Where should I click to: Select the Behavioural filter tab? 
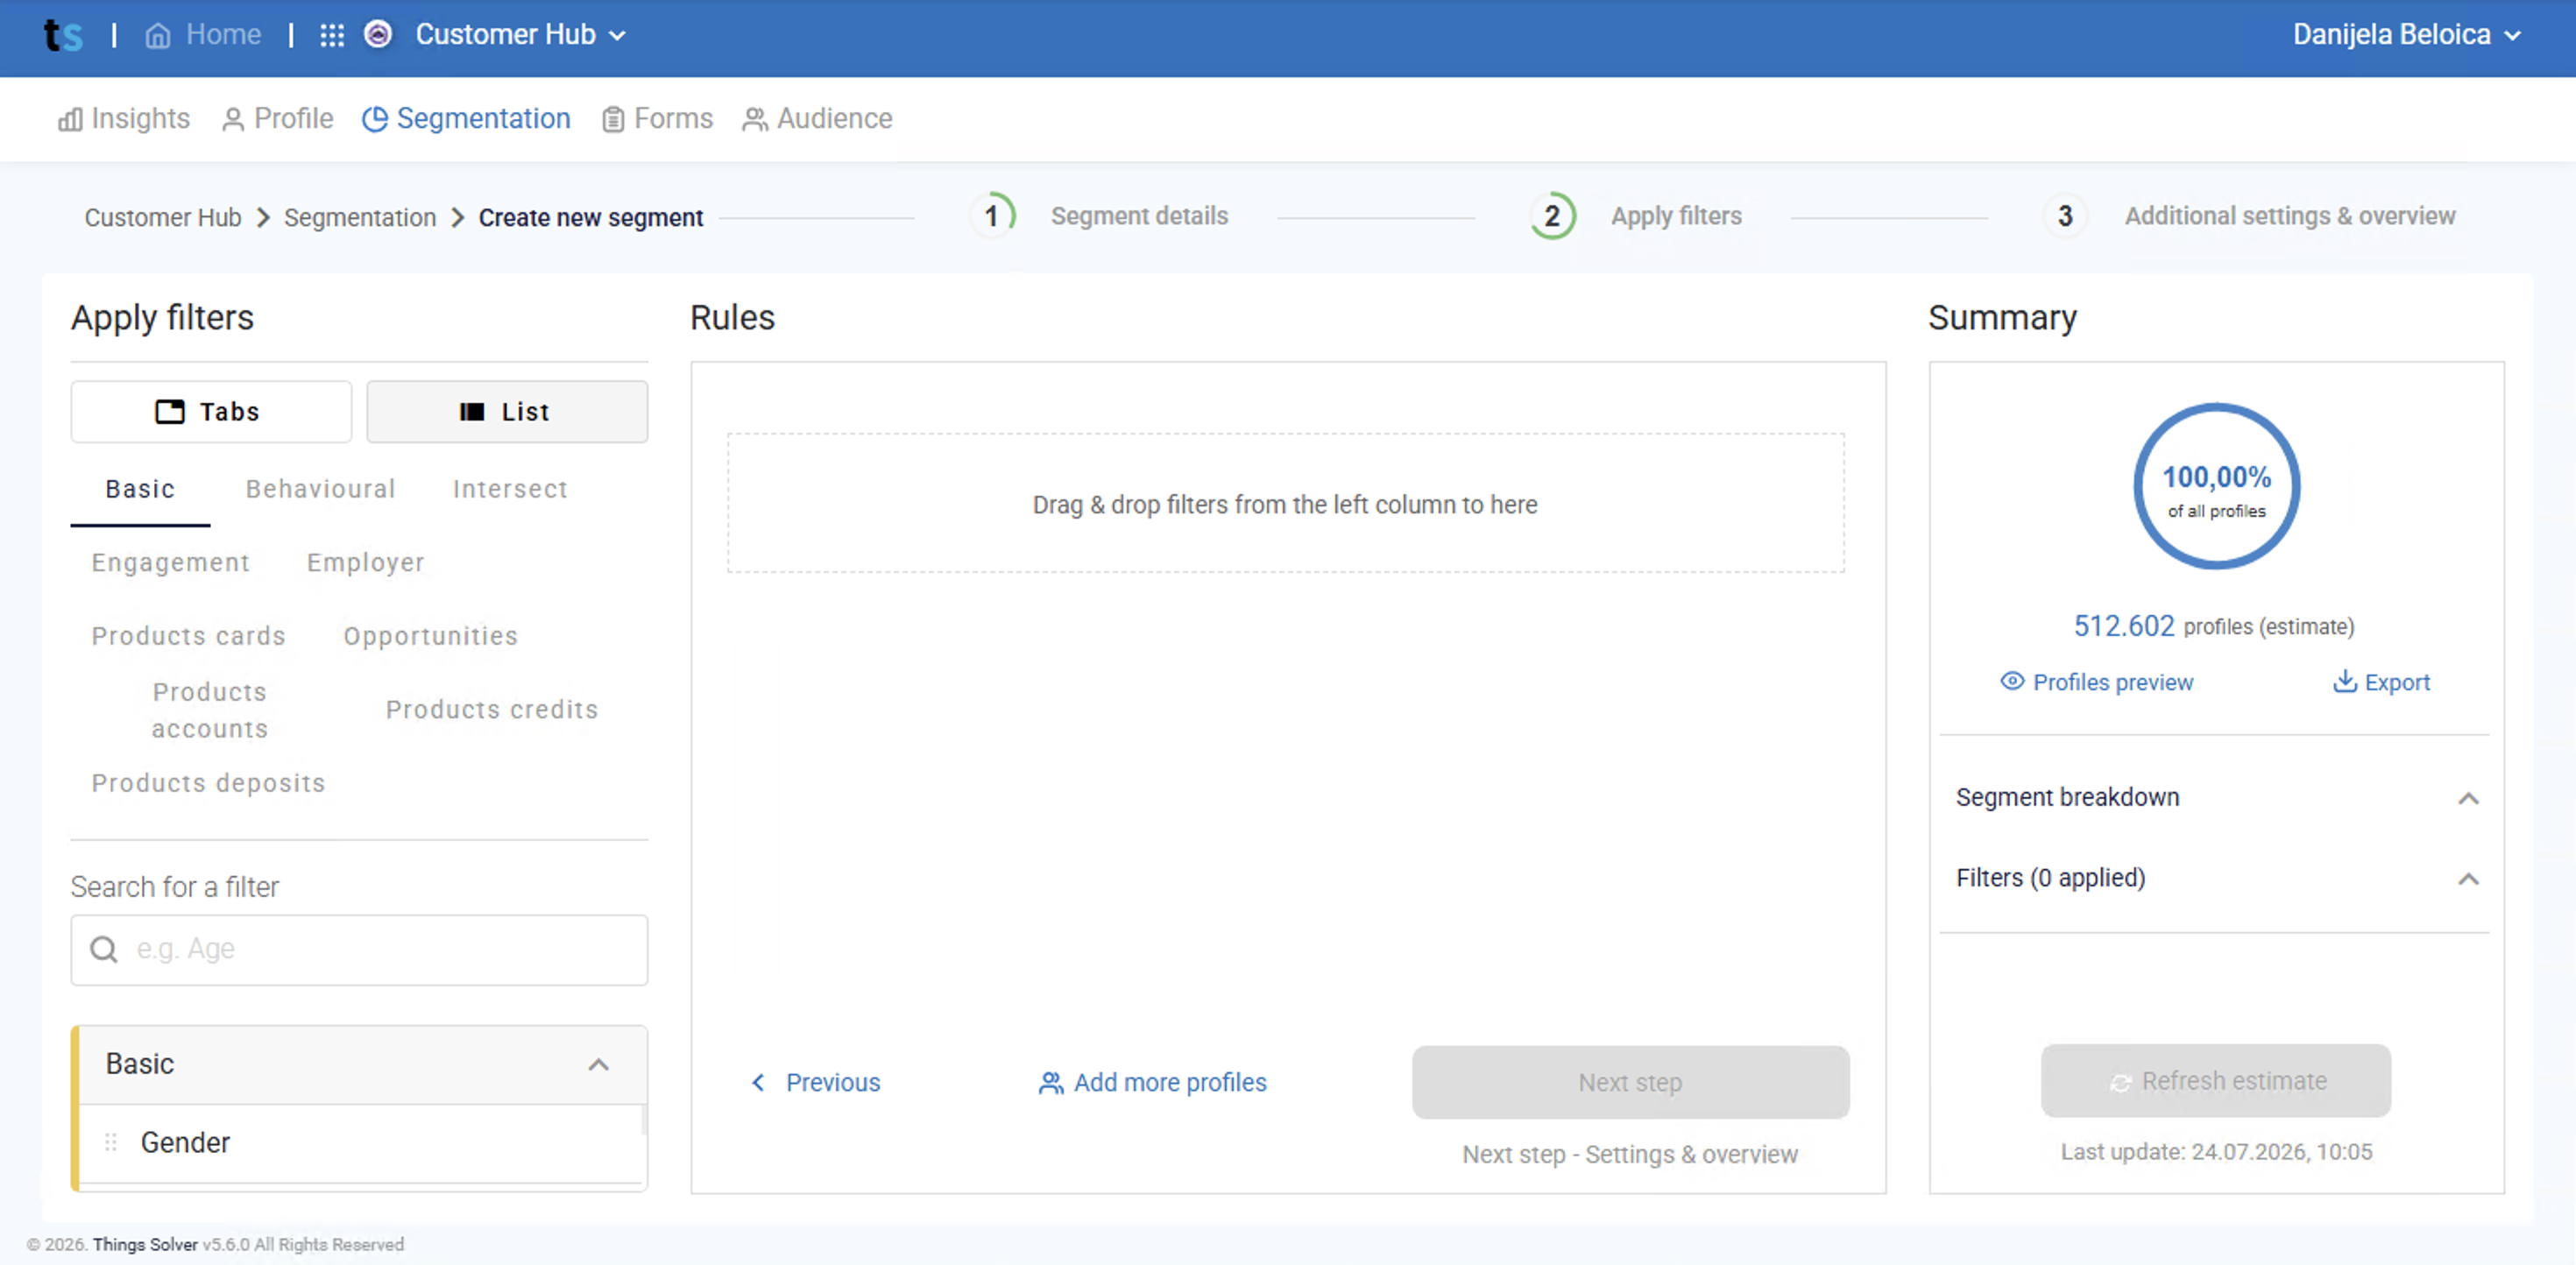321,490
